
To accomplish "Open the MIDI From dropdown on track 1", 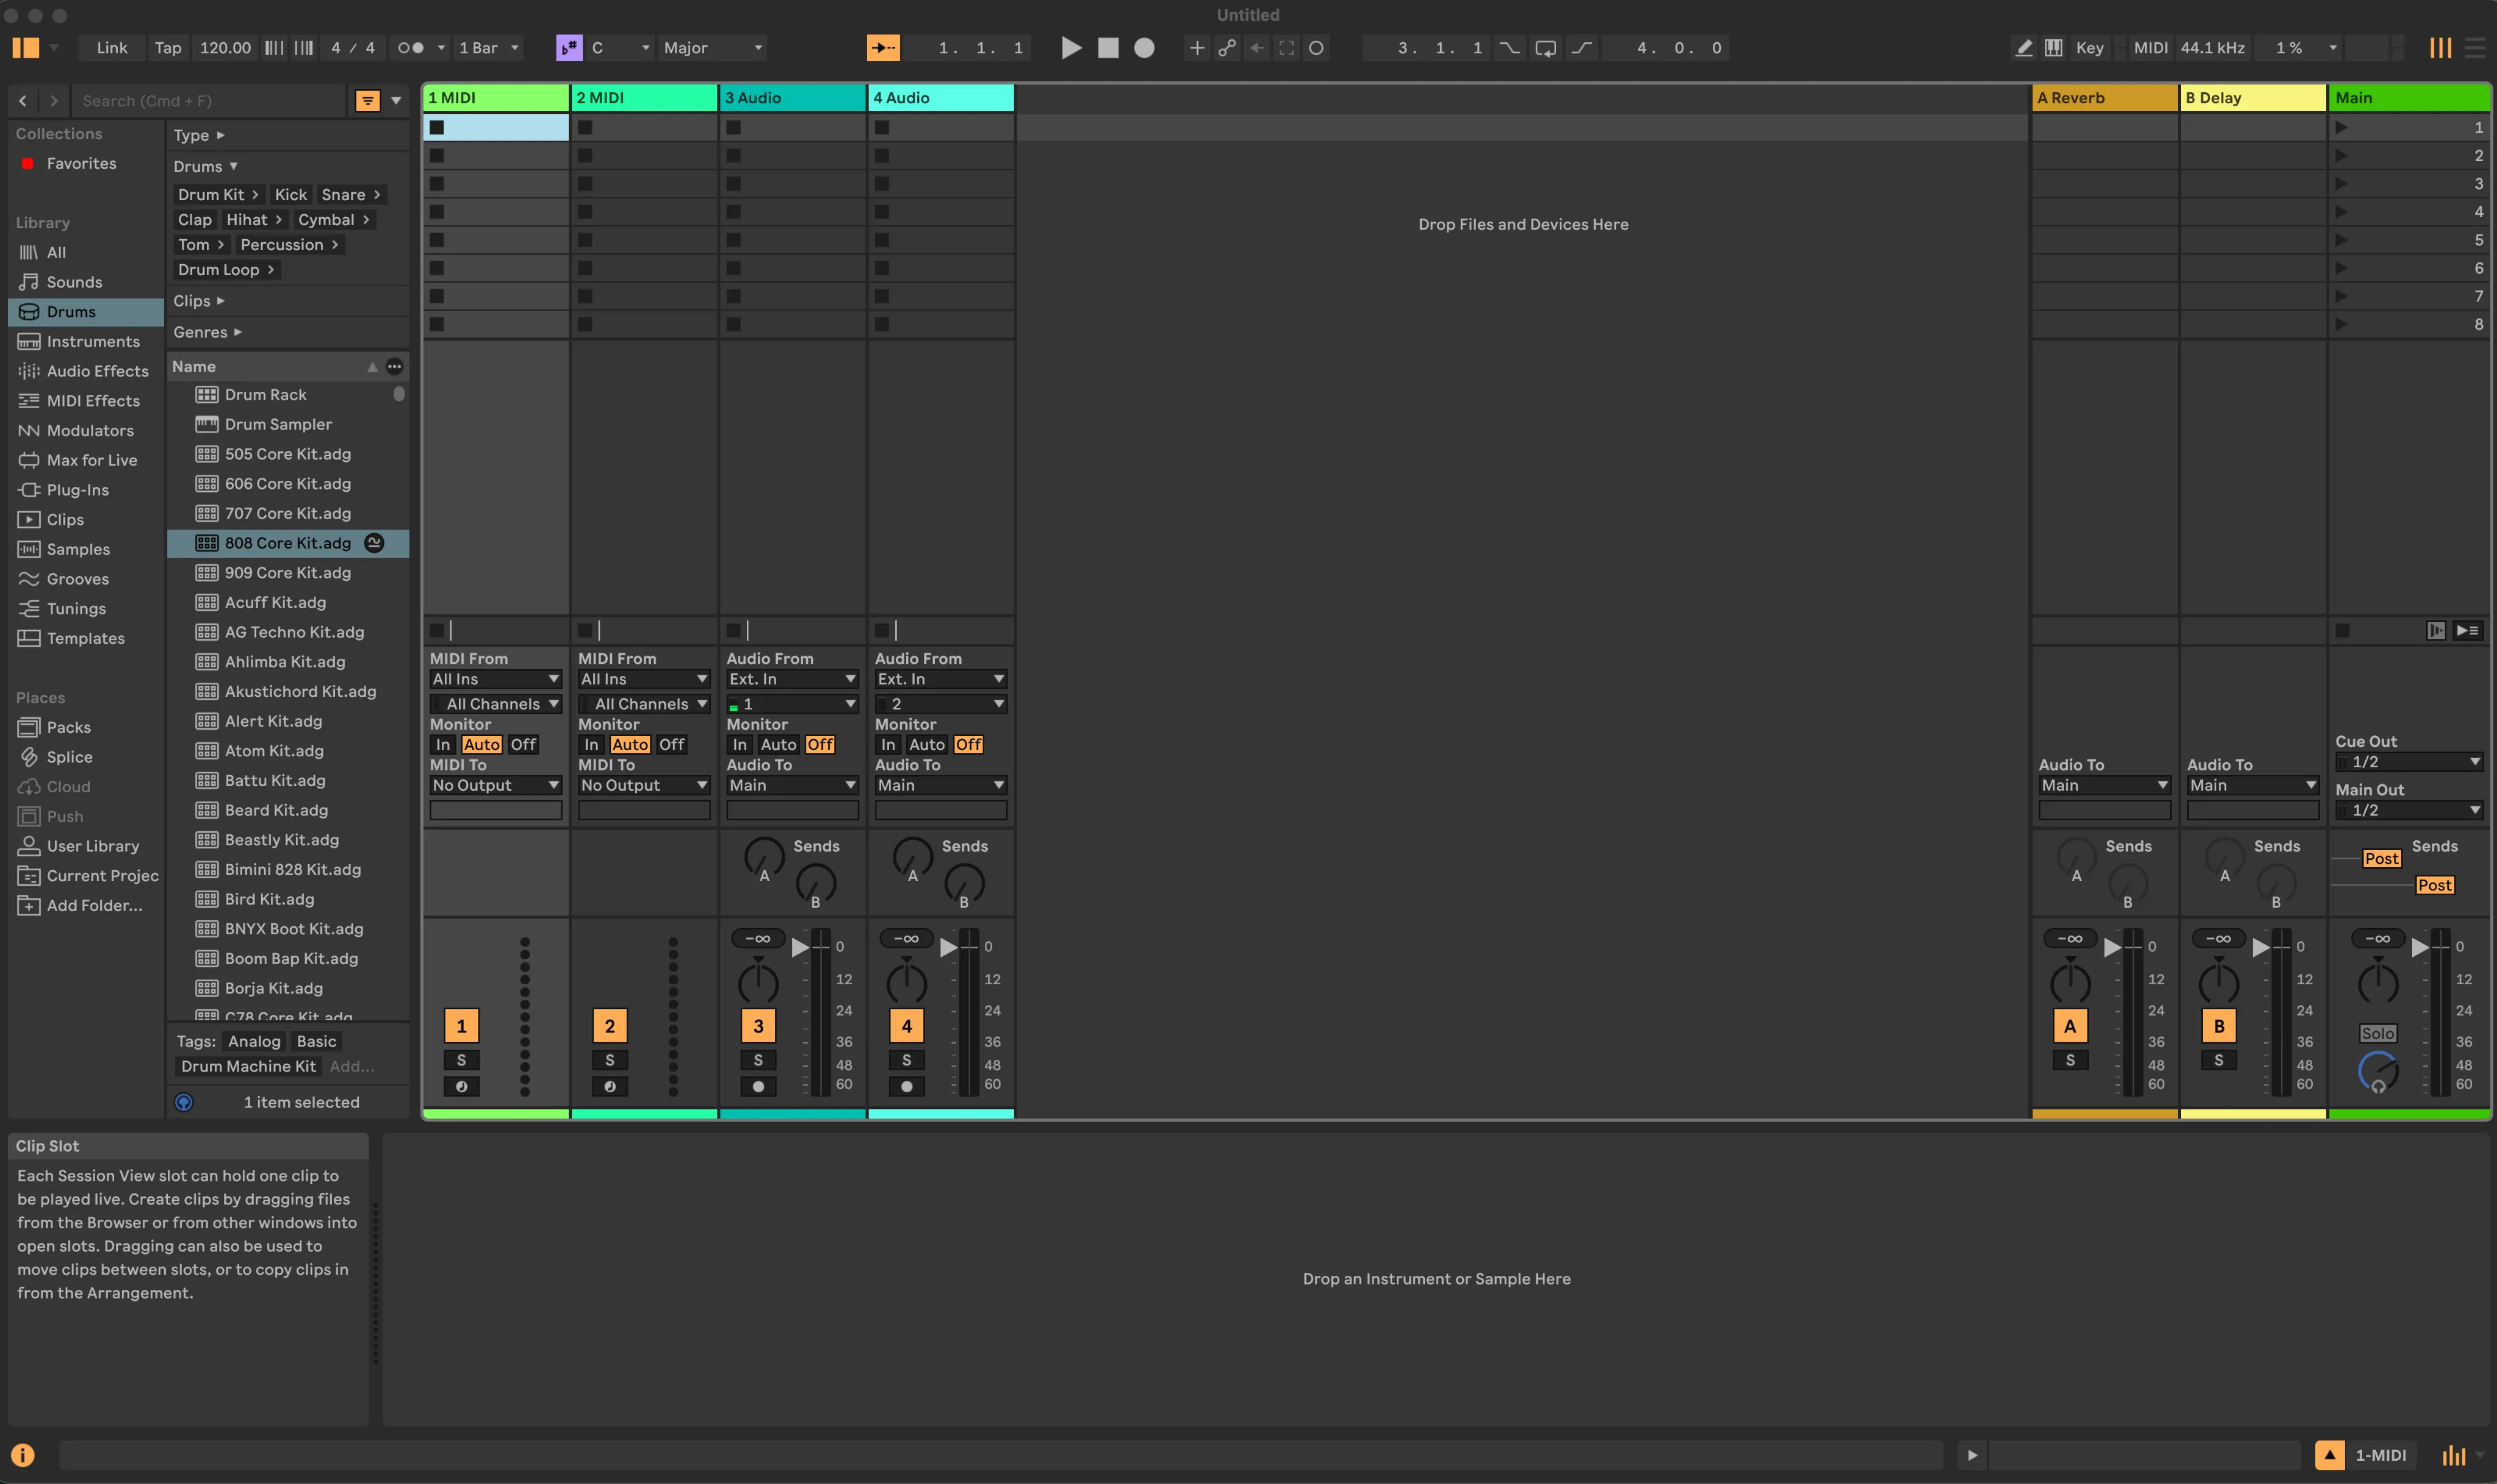I will pos(495,678).
